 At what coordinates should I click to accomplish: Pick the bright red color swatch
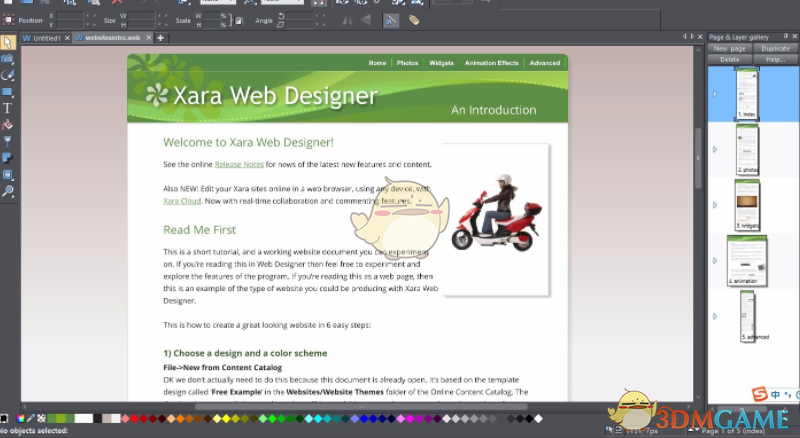135,419
